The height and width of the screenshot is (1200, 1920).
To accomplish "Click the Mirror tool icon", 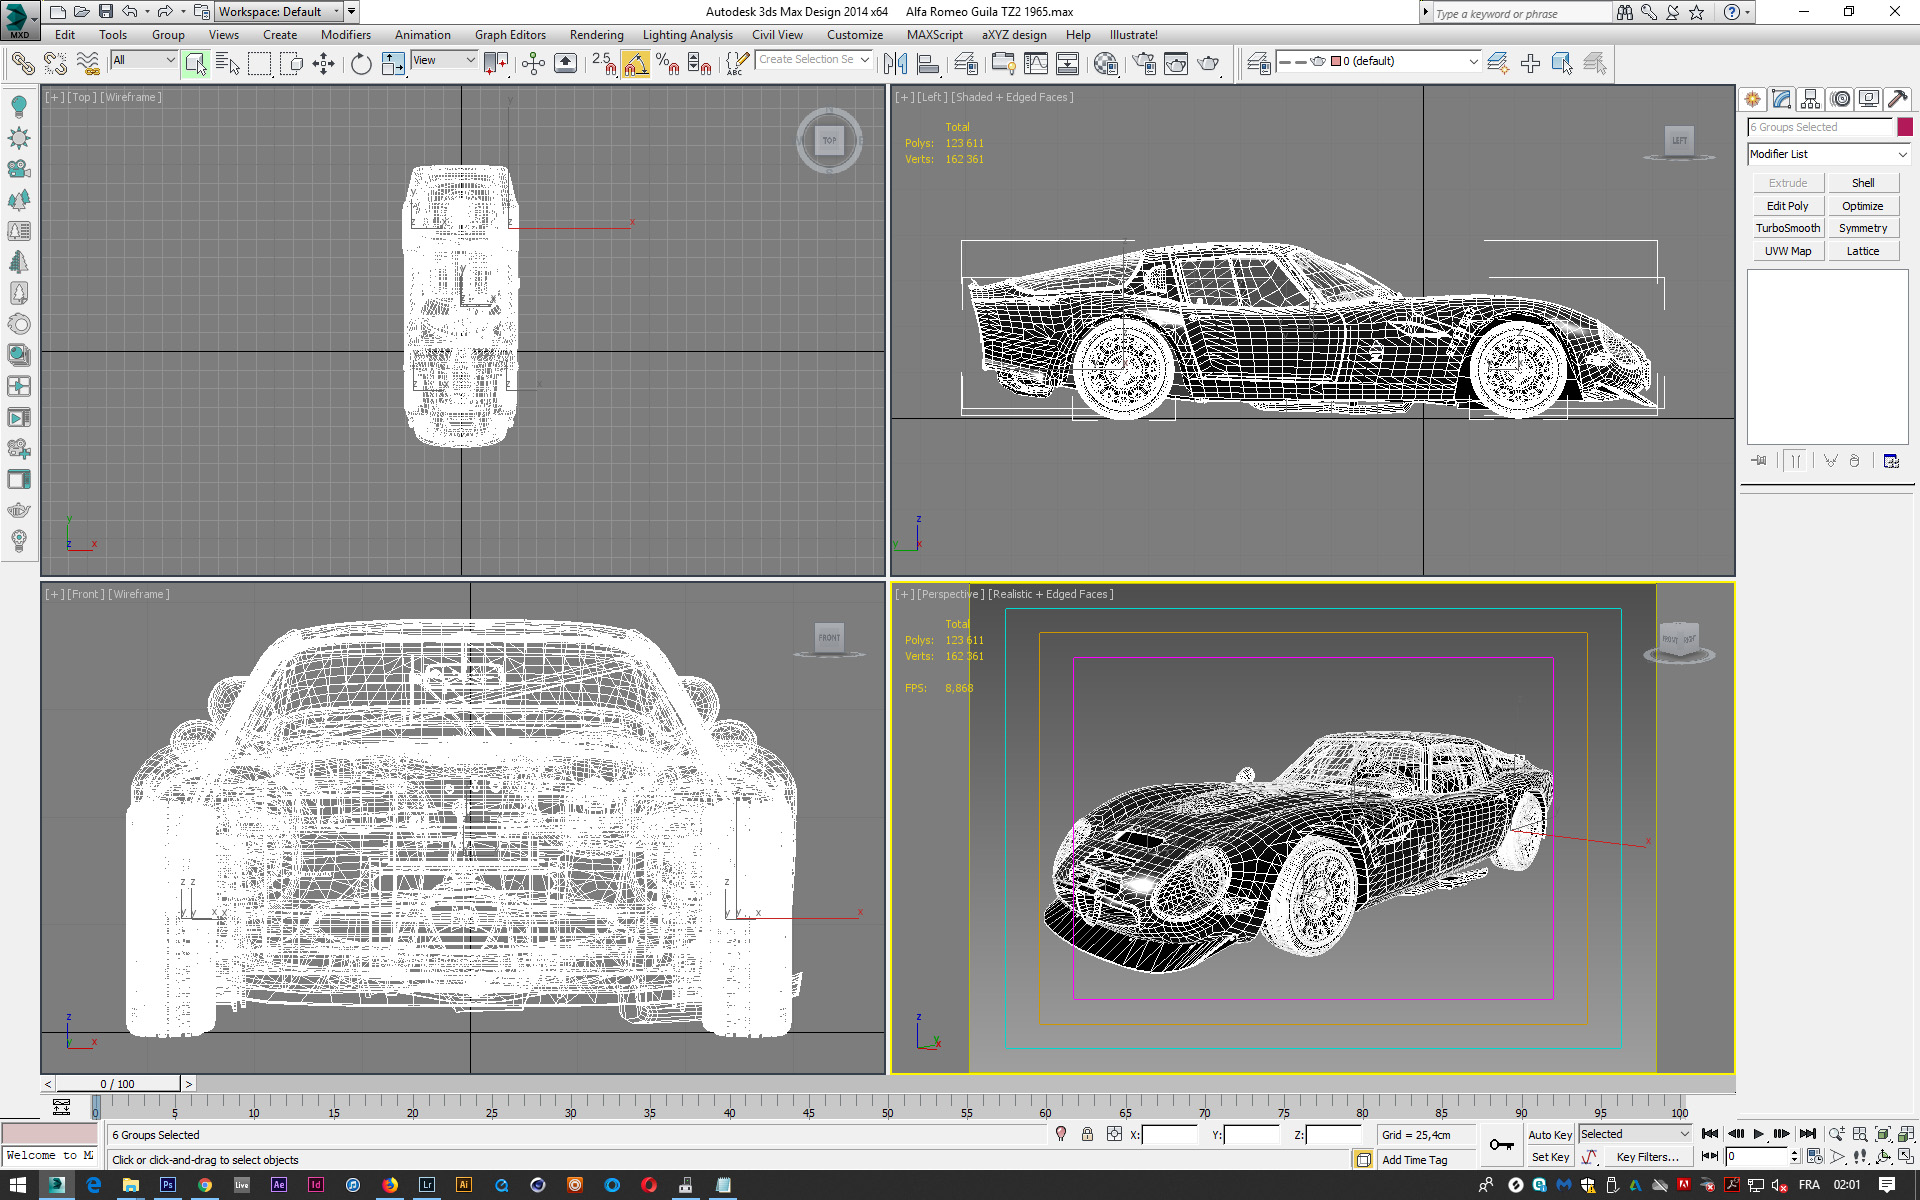I will point(895,64).
